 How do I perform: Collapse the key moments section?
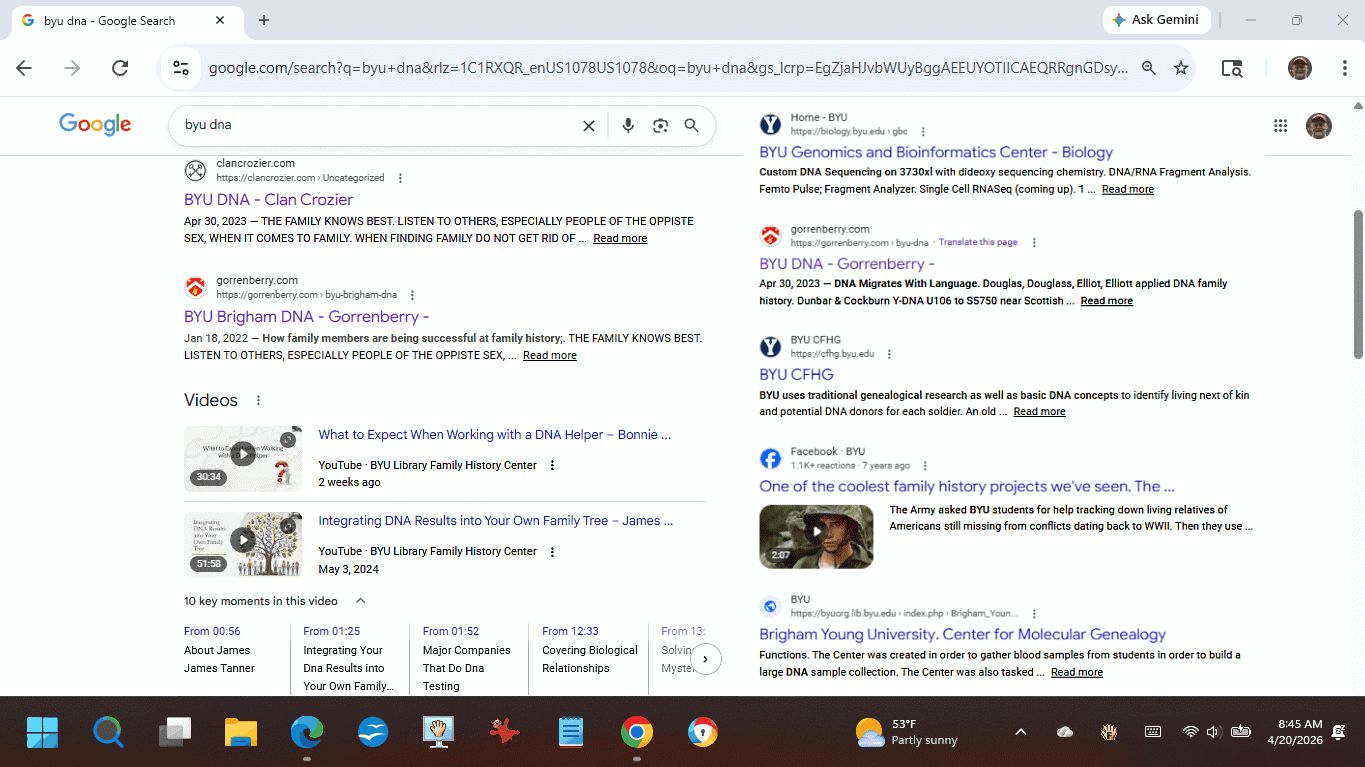[361, 601]
